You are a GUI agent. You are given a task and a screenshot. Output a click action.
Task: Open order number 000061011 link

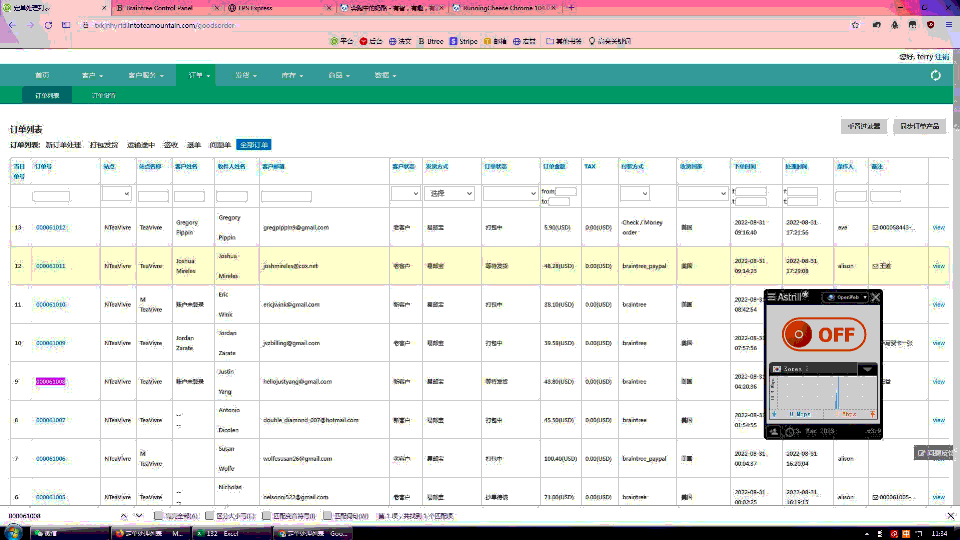point(50,266)
